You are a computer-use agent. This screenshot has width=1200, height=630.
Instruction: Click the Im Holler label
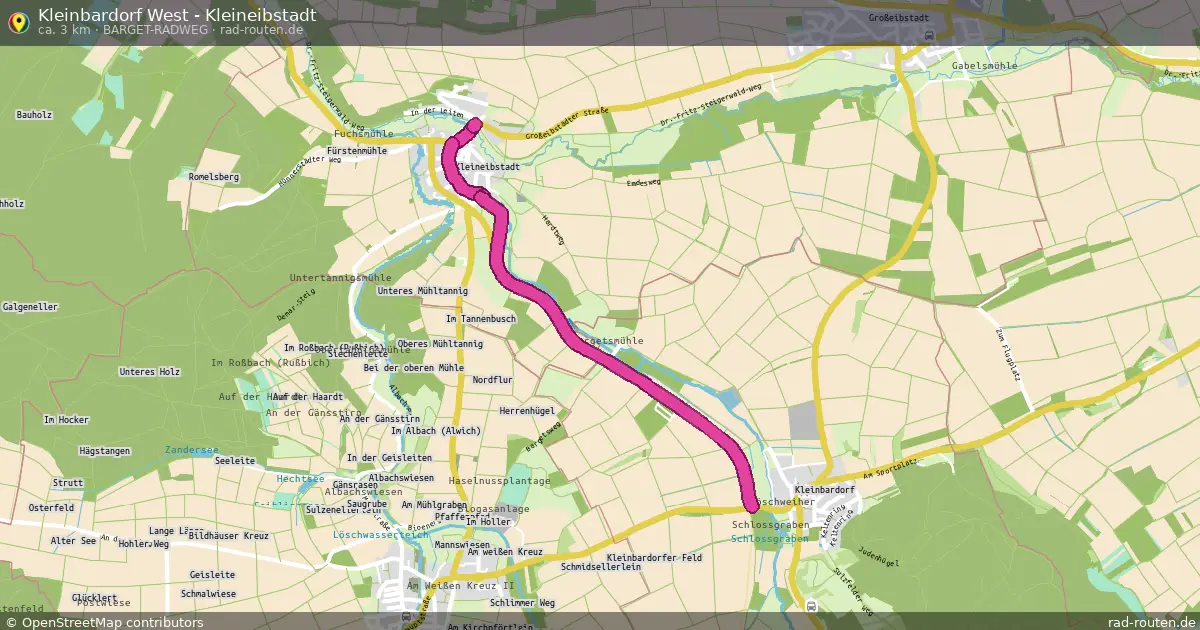[x=488, y=523]
